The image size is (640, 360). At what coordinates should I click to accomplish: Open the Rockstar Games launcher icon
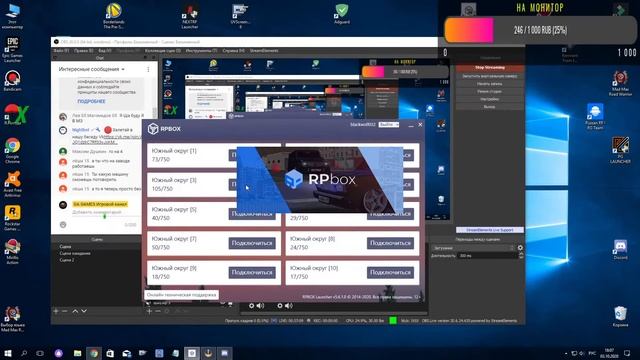click(x=13, y=218)
